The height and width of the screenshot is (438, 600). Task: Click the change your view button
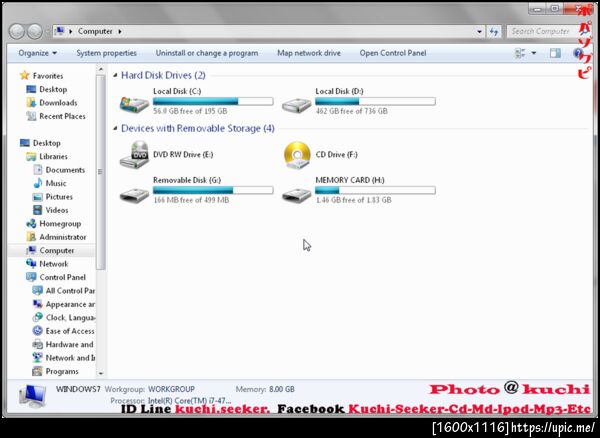point(520,53)
